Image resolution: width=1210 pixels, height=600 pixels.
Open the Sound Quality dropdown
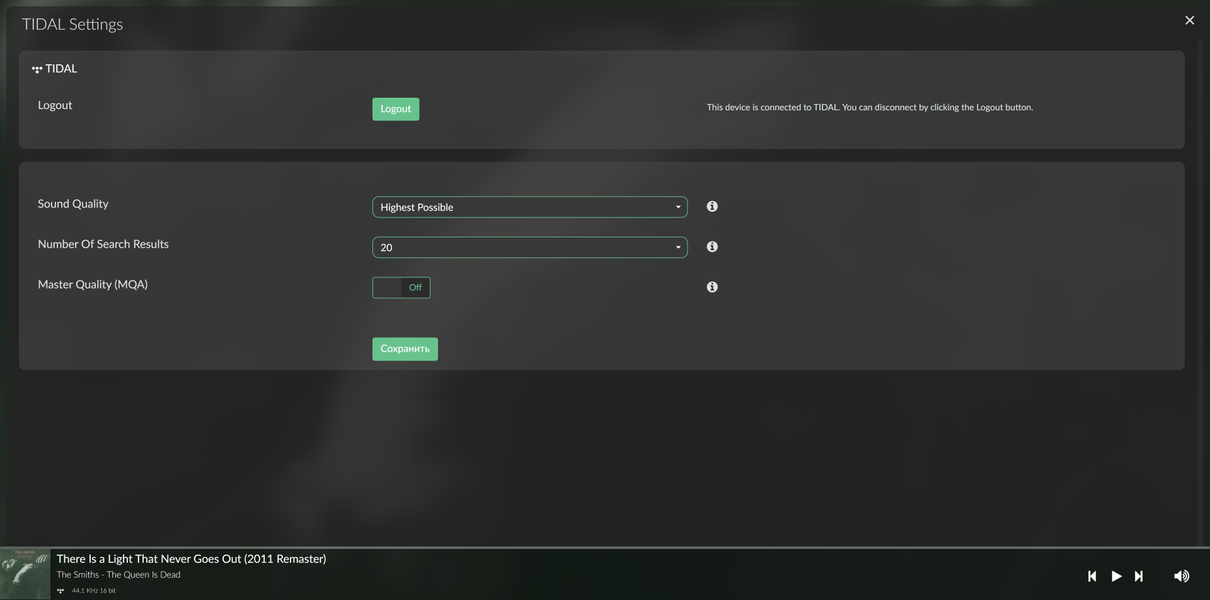click(x=530, y=207)
